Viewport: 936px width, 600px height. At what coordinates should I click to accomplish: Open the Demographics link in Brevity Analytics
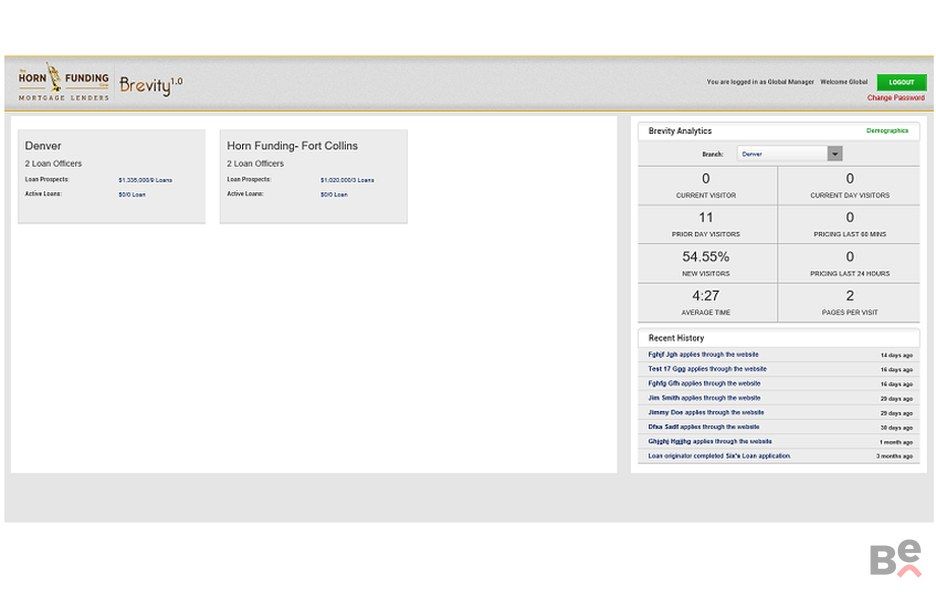tap(886, 131)
